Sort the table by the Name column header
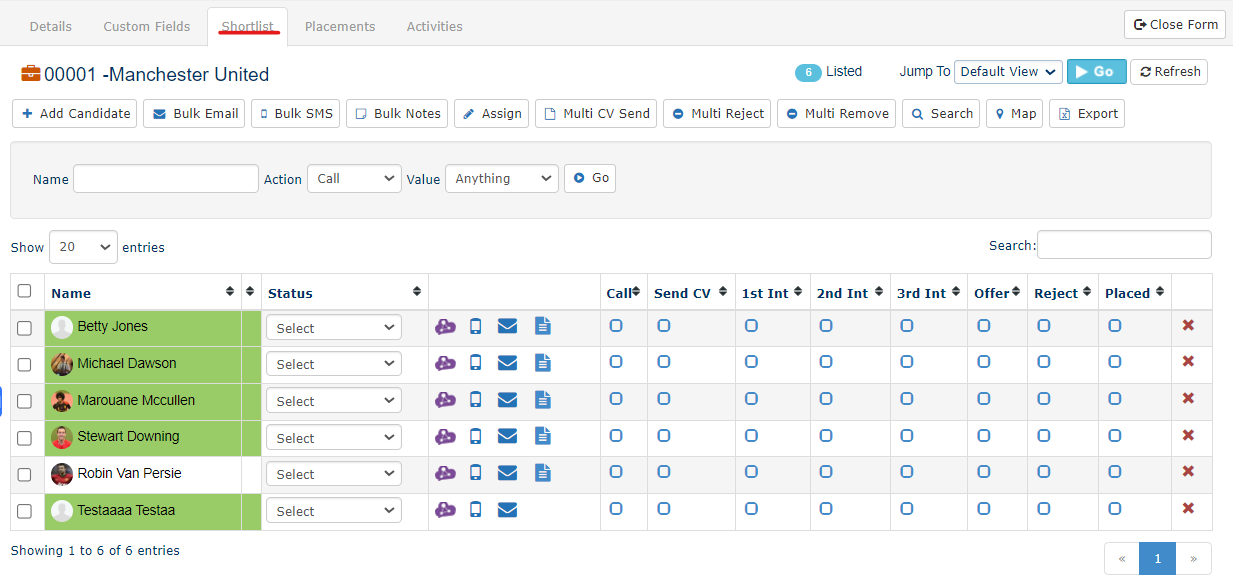 (x=143, y=293)
